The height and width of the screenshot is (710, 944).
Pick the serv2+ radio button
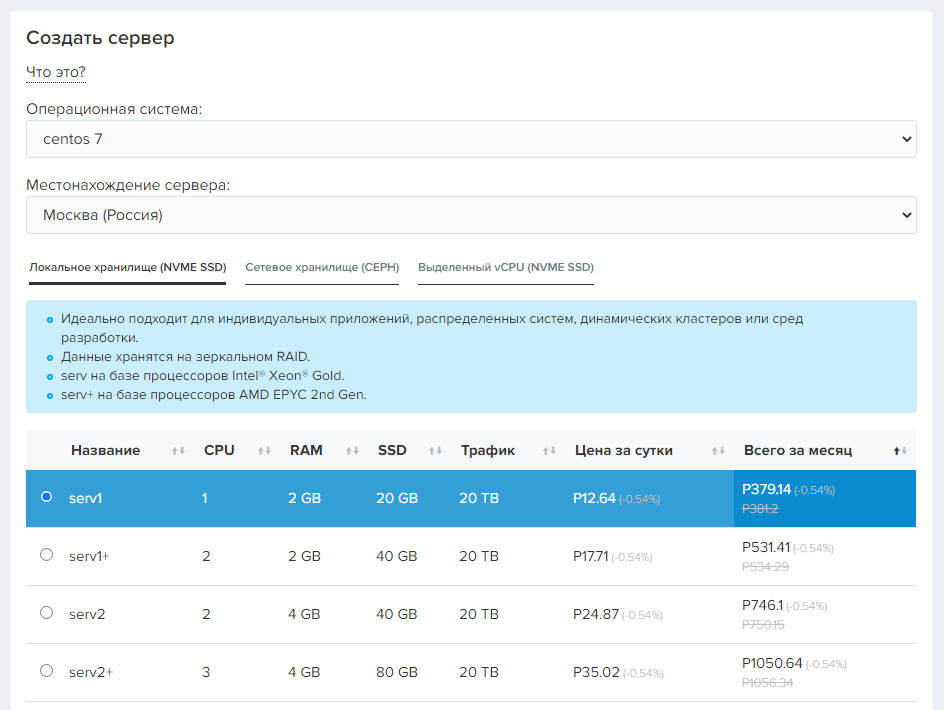46,671
